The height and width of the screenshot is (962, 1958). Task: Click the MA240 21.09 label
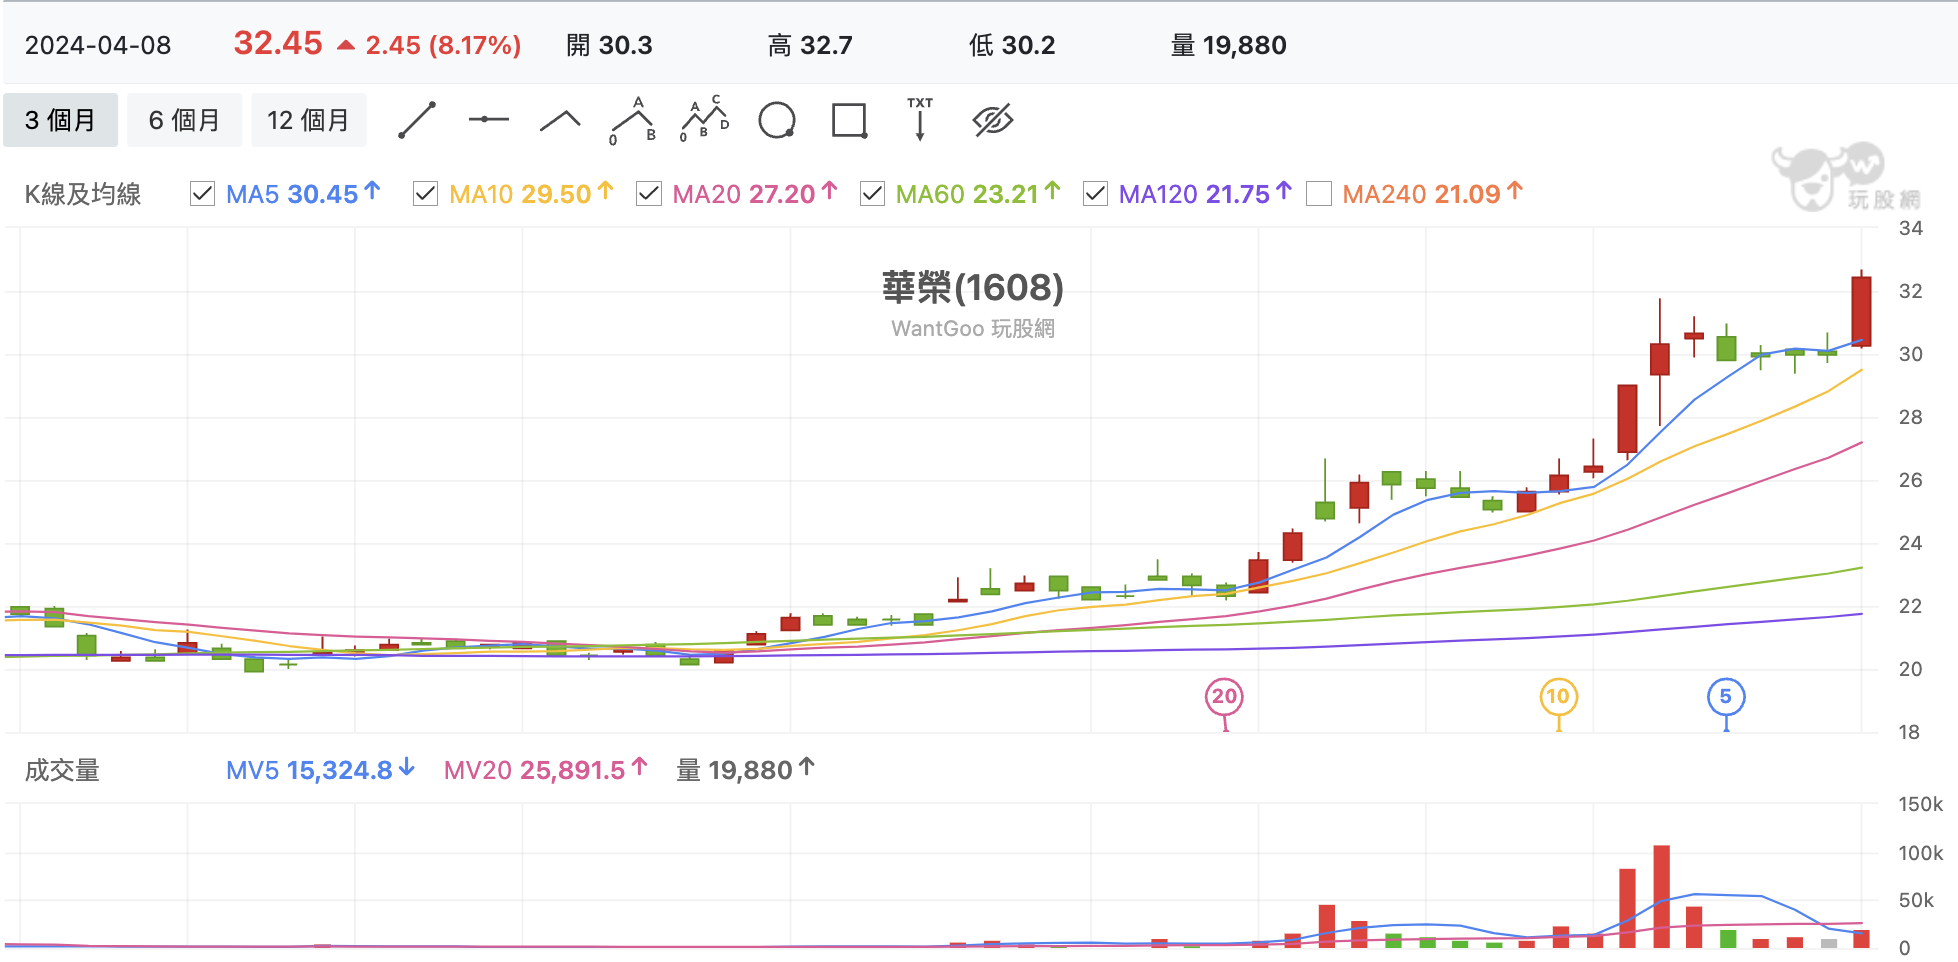pos(1432,194)
